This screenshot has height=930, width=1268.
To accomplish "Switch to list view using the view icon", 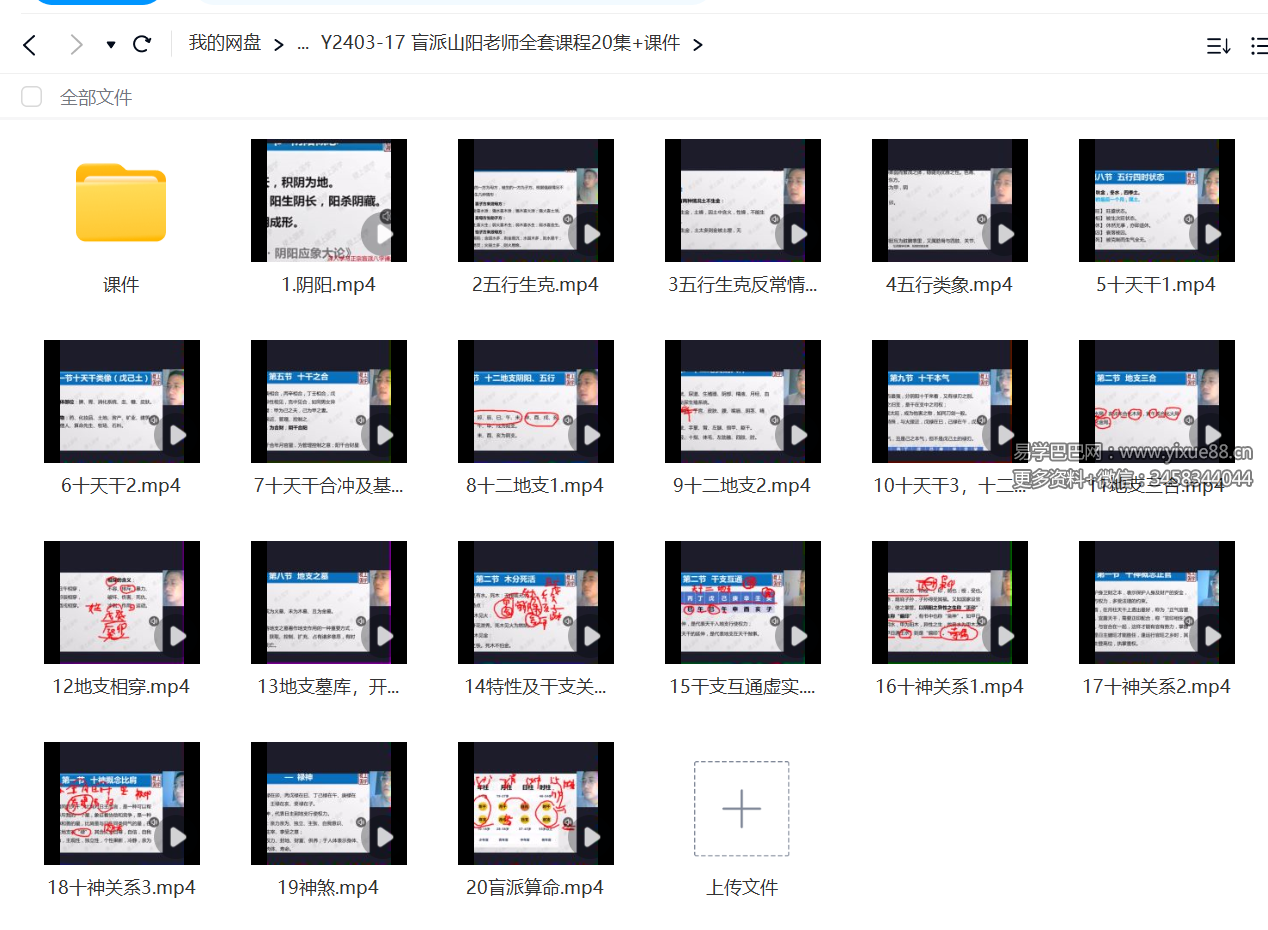I will coord(1256,44).
